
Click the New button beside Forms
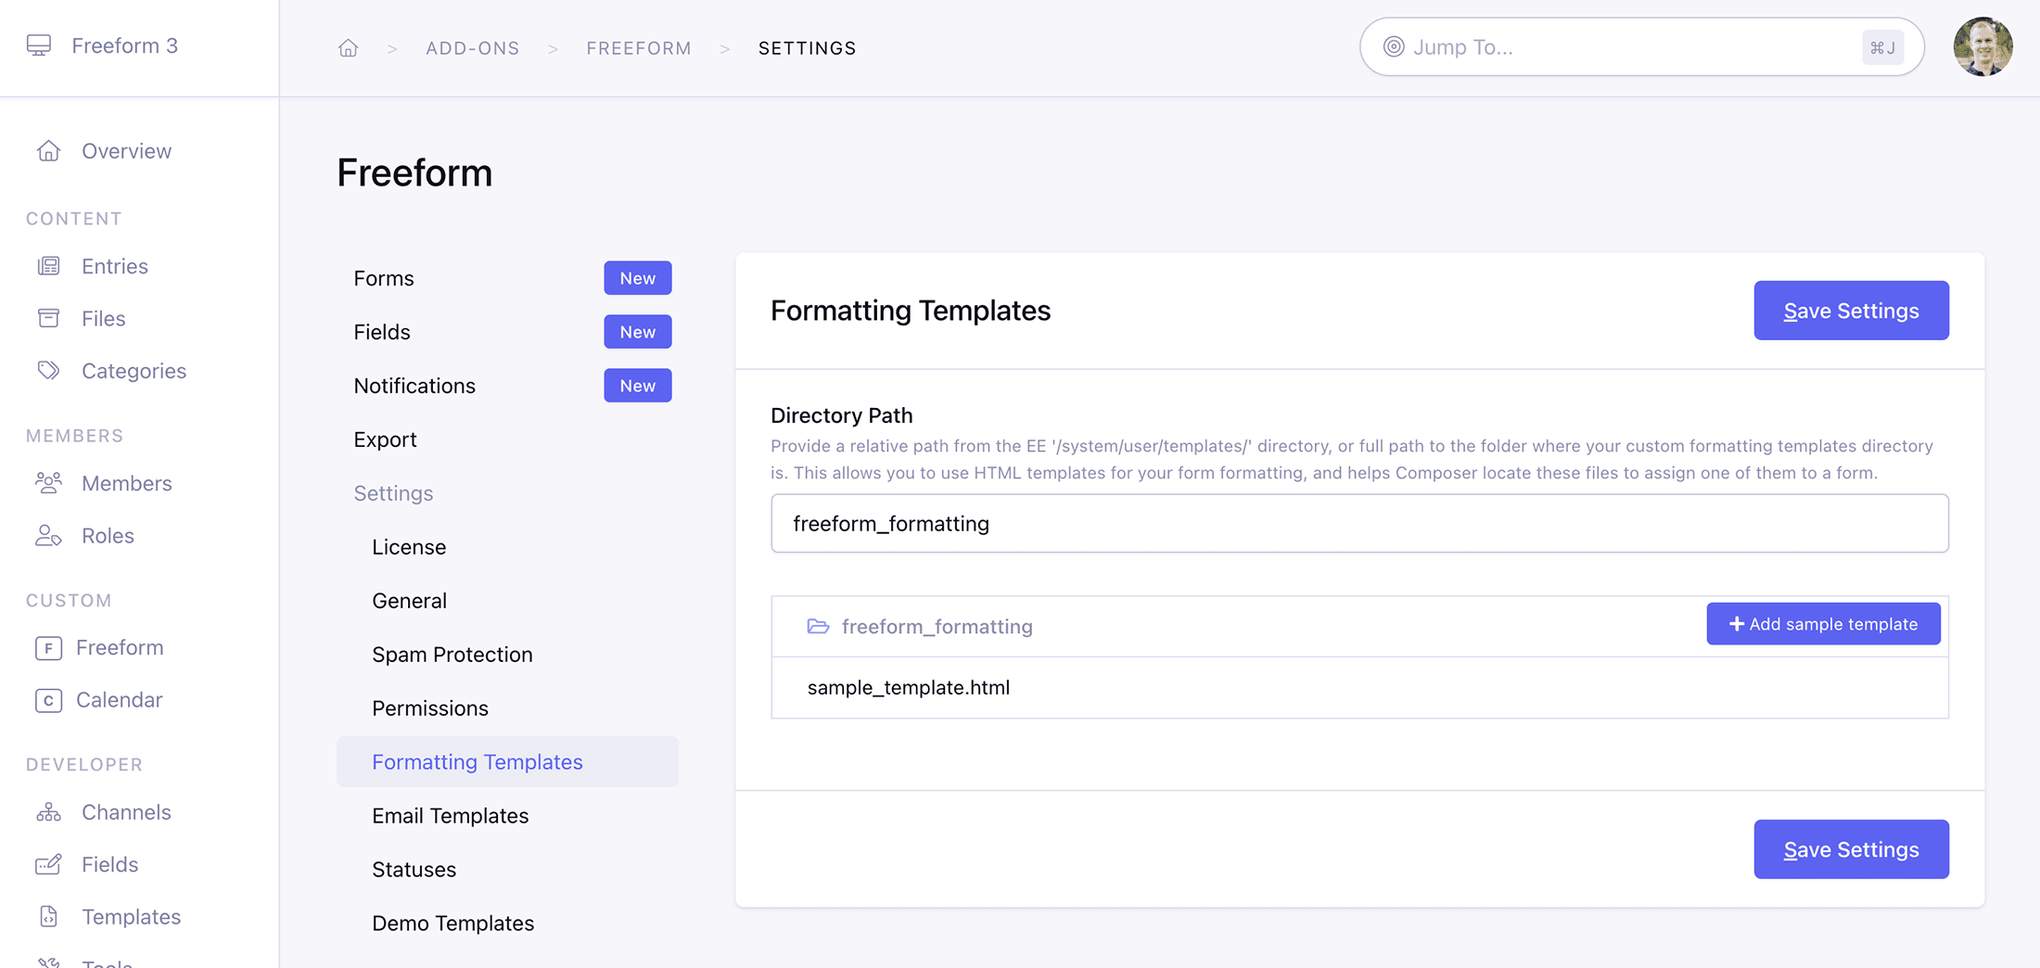[x=637, y=278]
